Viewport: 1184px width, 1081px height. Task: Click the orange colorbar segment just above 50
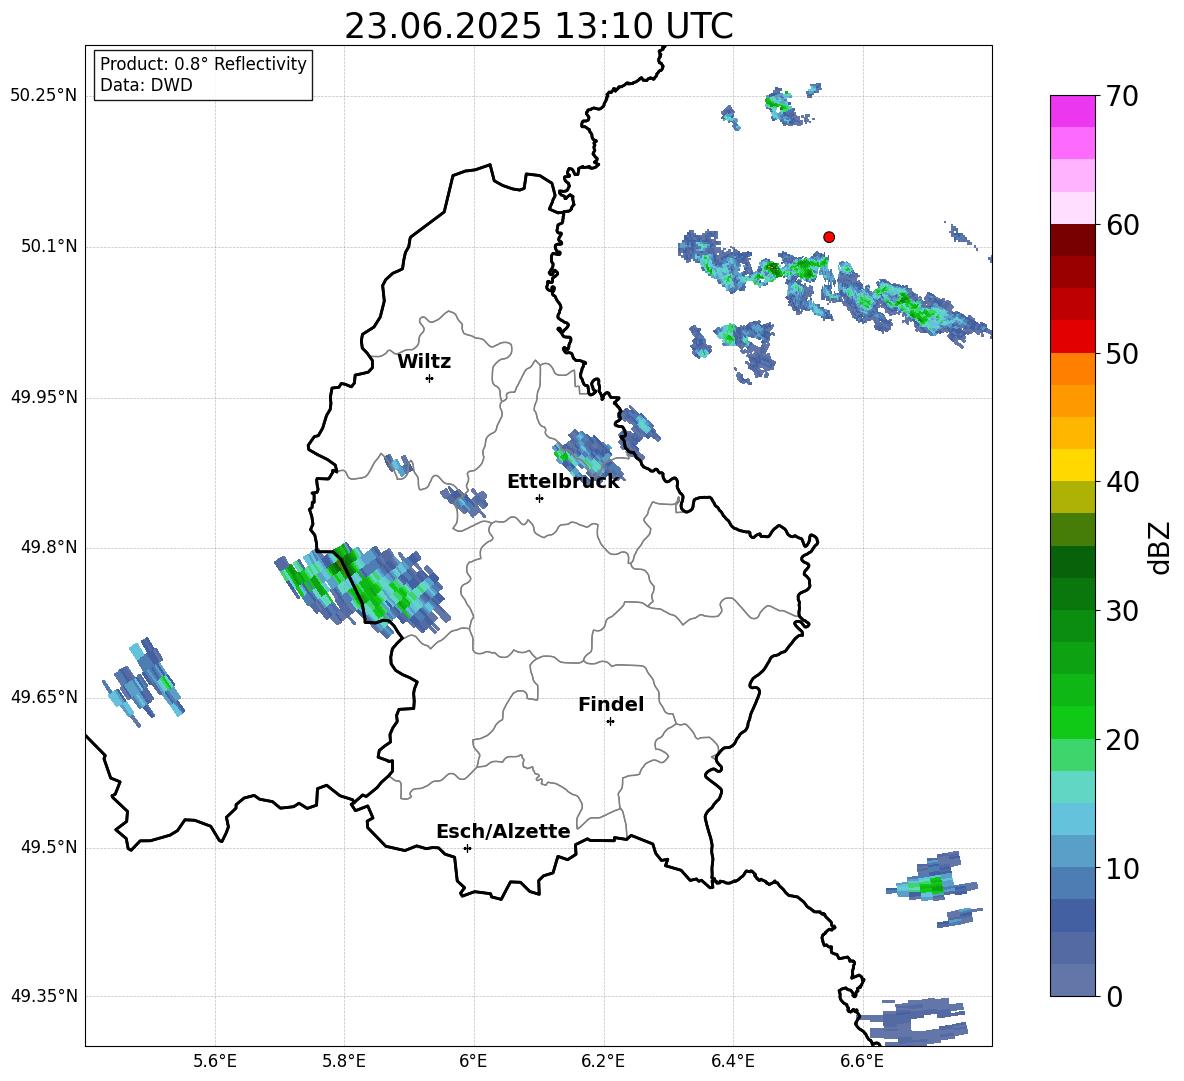pos(1072,368)
